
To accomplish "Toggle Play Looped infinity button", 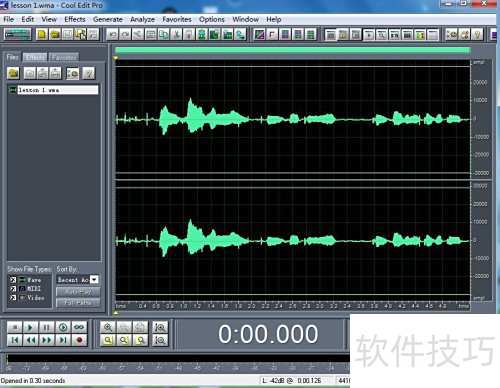I will coord(79,327).
